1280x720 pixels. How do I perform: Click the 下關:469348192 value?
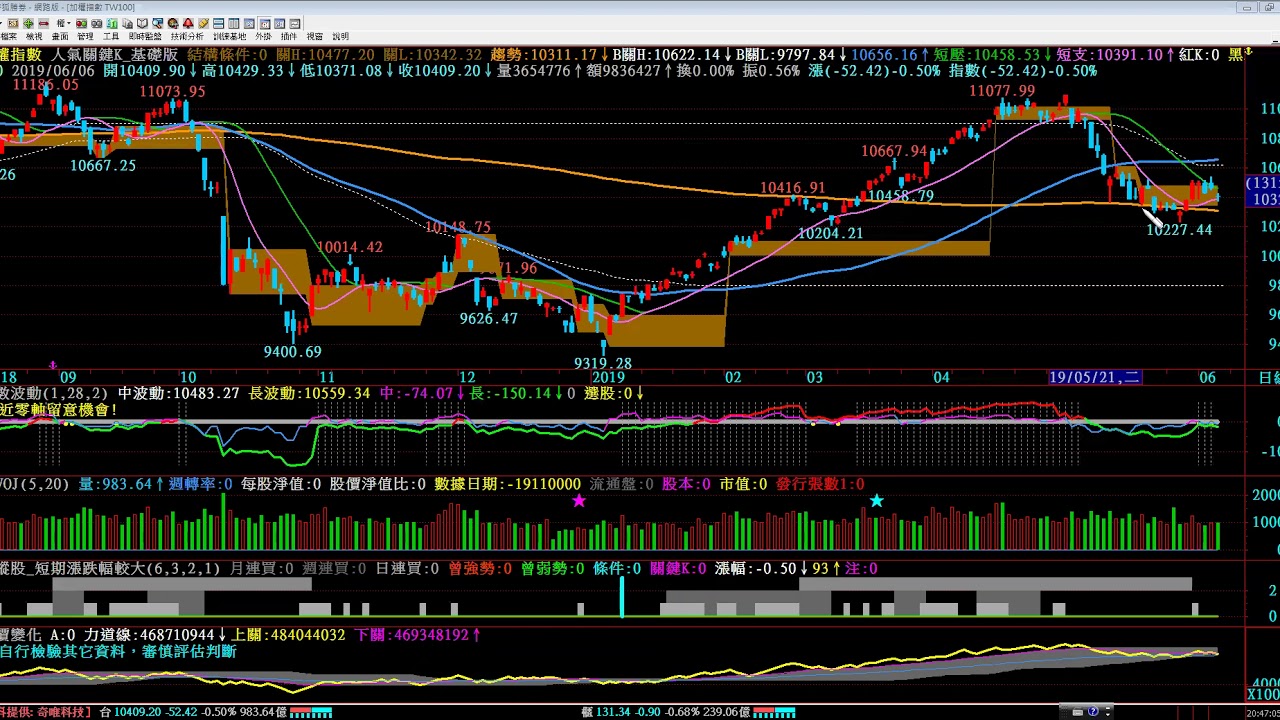pos(412,635)
